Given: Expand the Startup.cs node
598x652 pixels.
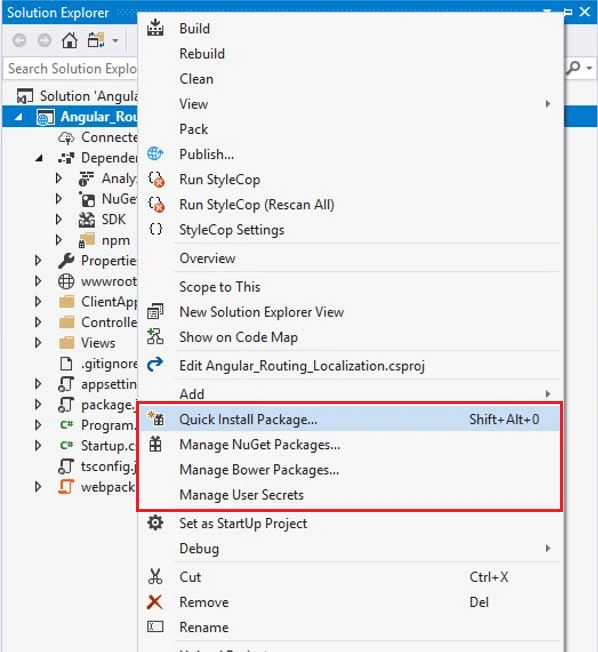Looking at the screenshot, I should tap(38, 445).
